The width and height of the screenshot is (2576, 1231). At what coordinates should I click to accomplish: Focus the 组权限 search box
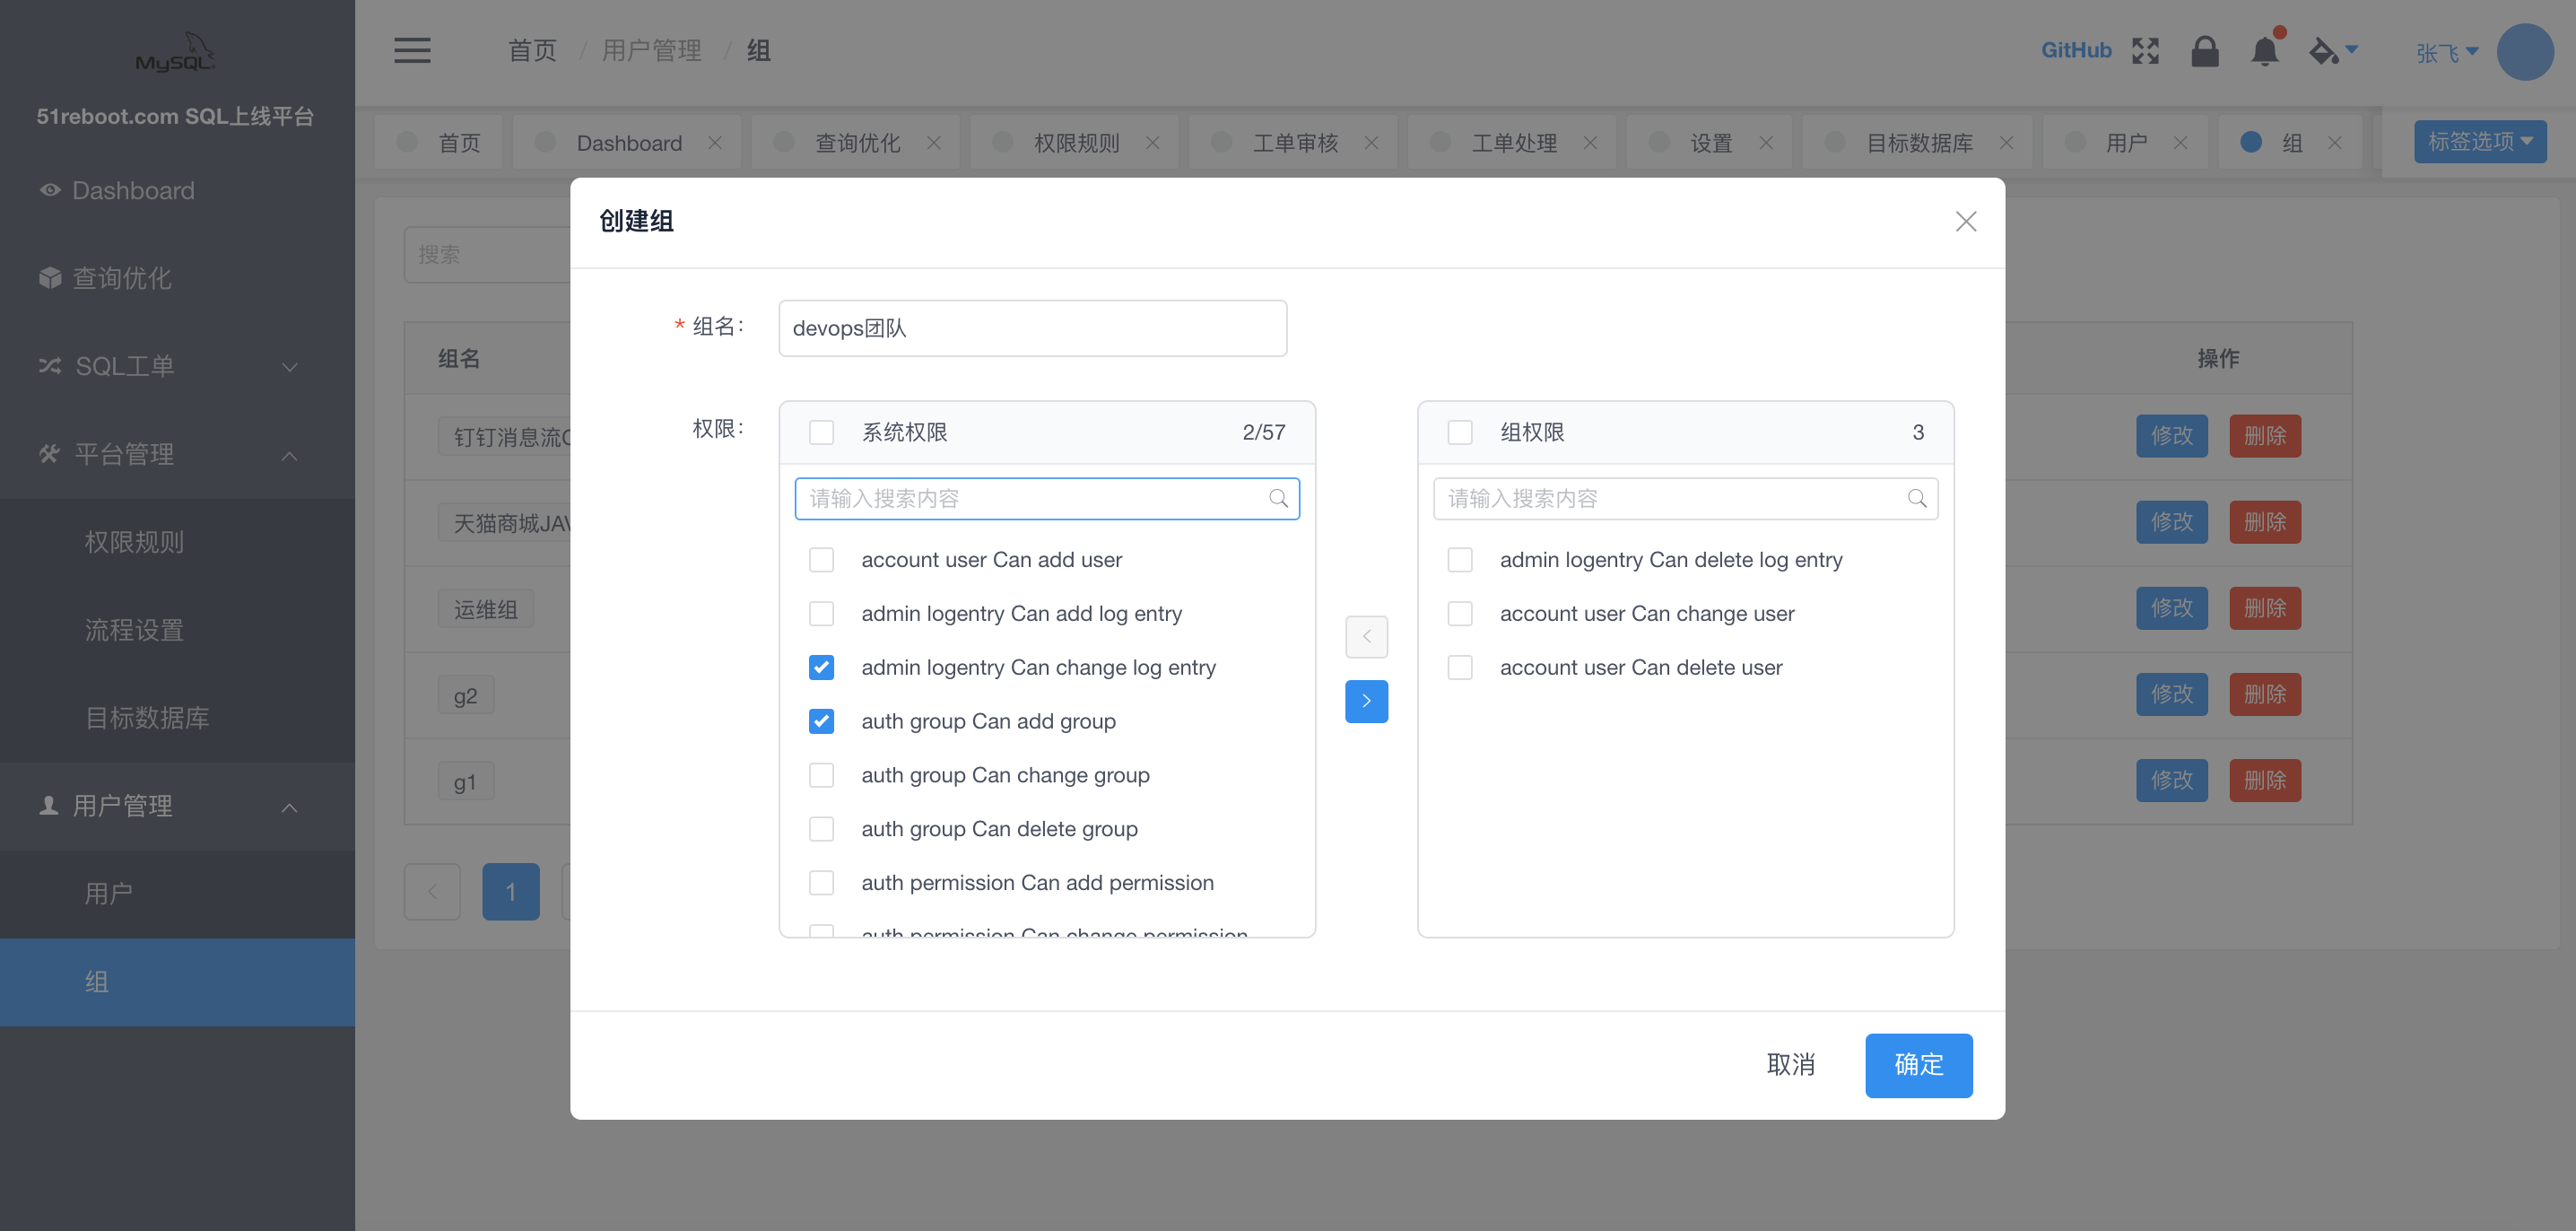1685,498
